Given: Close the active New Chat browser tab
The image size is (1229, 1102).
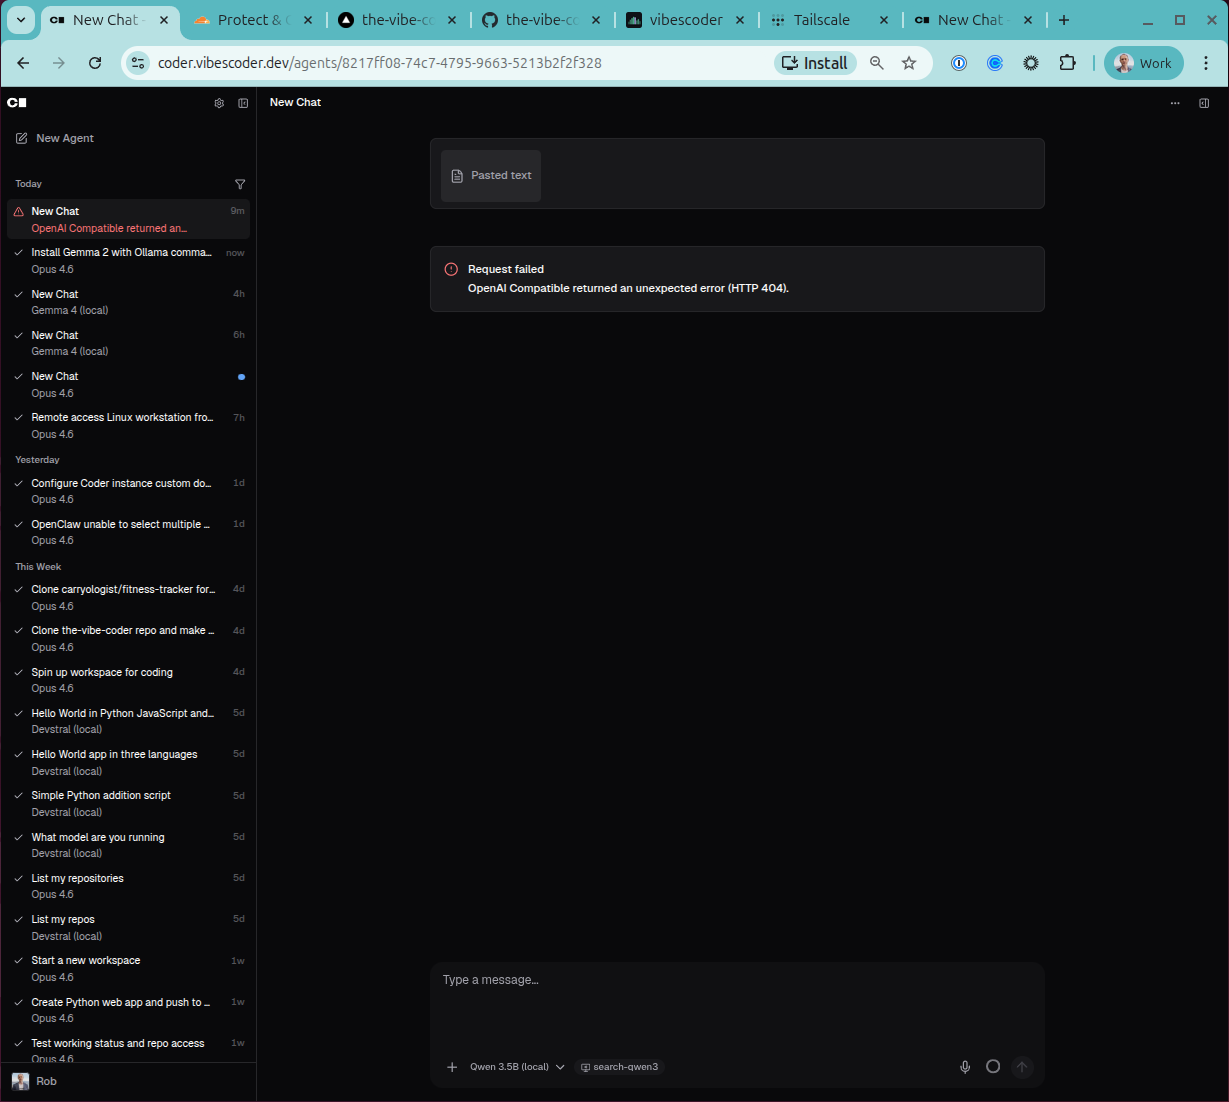Looking at the screenshot, I should click(164, 20).
